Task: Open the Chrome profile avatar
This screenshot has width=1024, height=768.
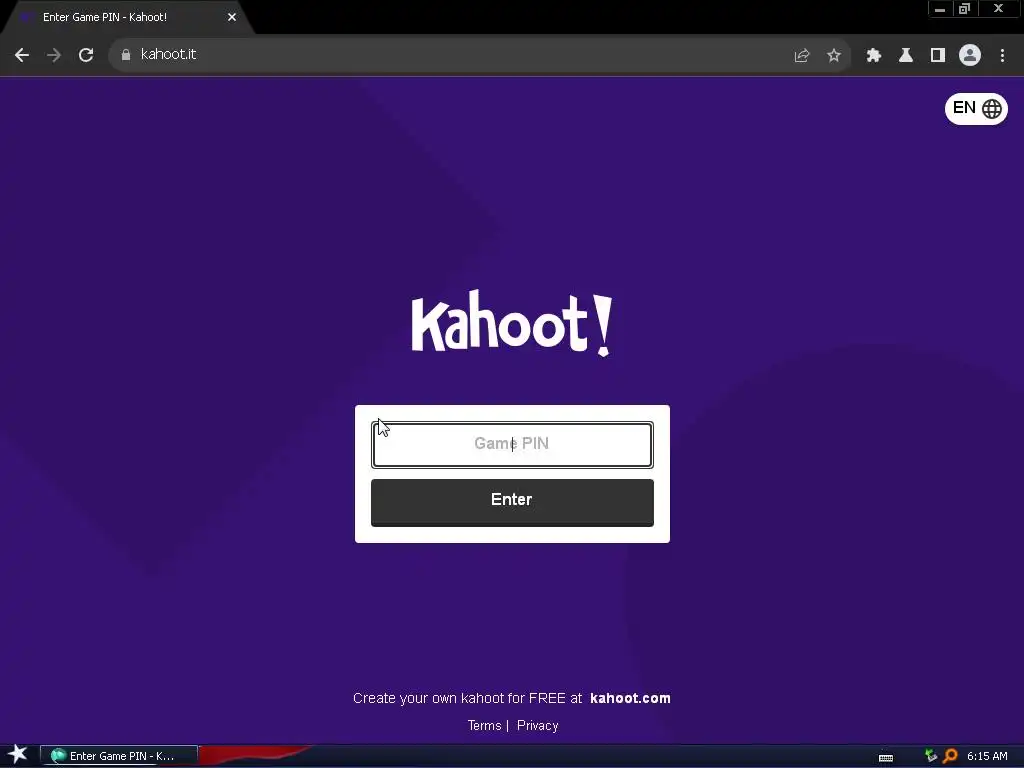Action: point(970,56)
